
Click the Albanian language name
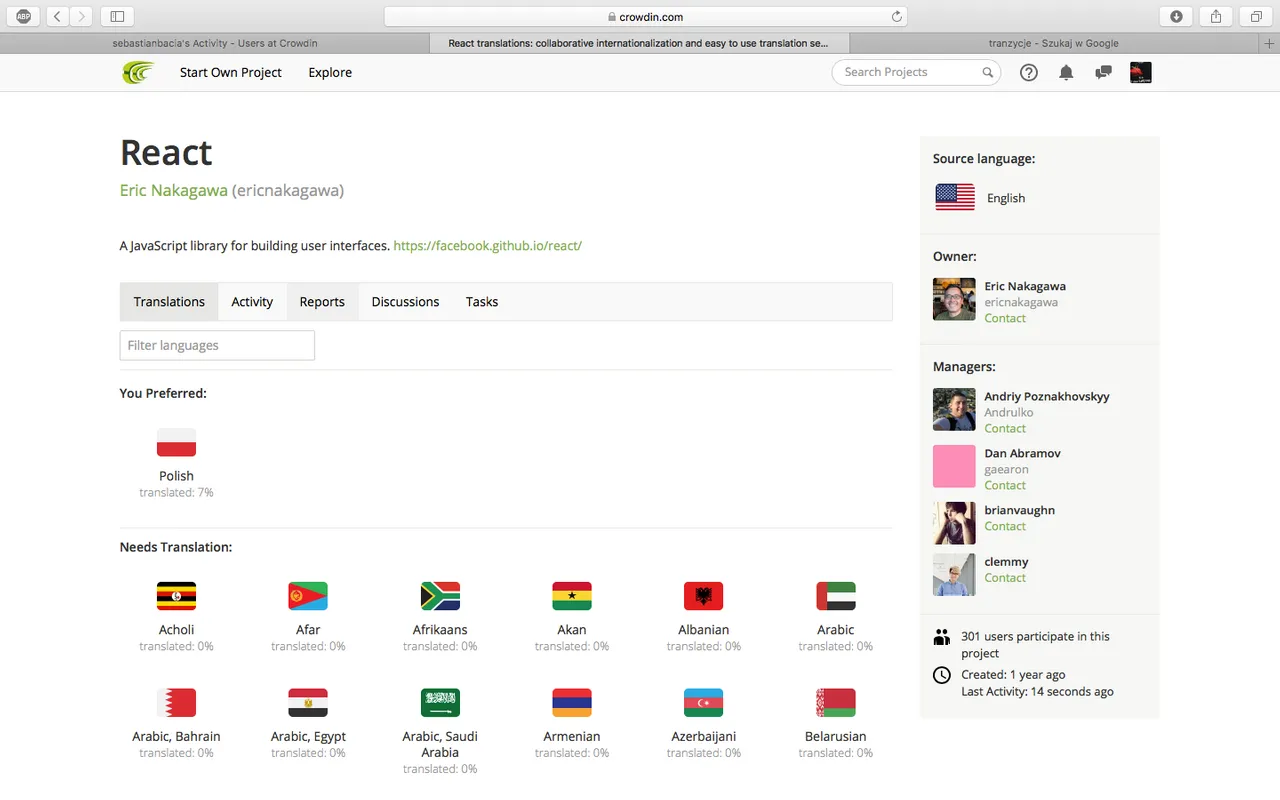[x=703, y=630]
